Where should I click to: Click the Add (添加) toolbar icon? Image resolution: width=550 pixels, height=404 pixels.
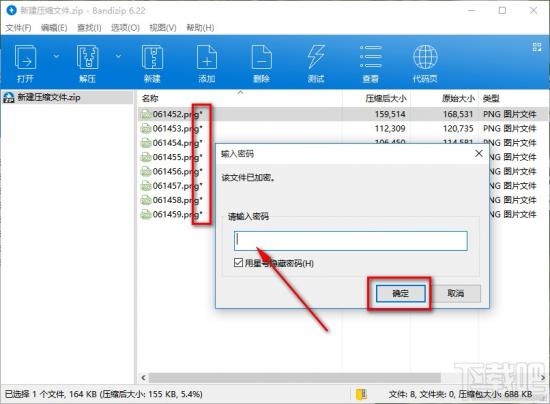tap(207, 57)
